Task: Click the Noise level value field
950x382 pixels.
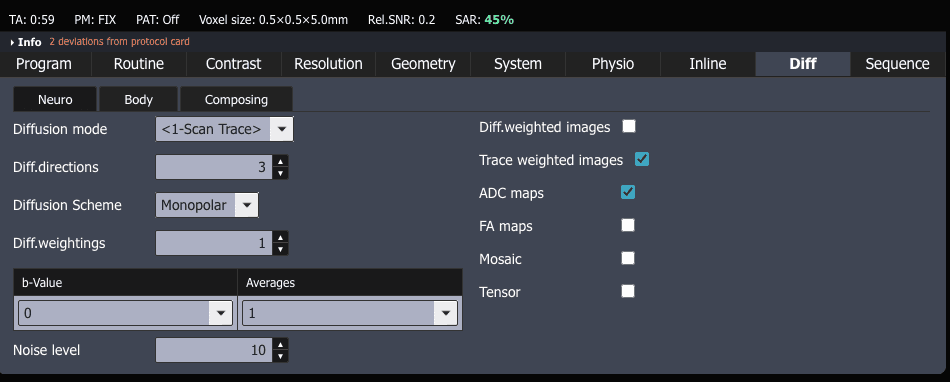Action: point(214,350)
